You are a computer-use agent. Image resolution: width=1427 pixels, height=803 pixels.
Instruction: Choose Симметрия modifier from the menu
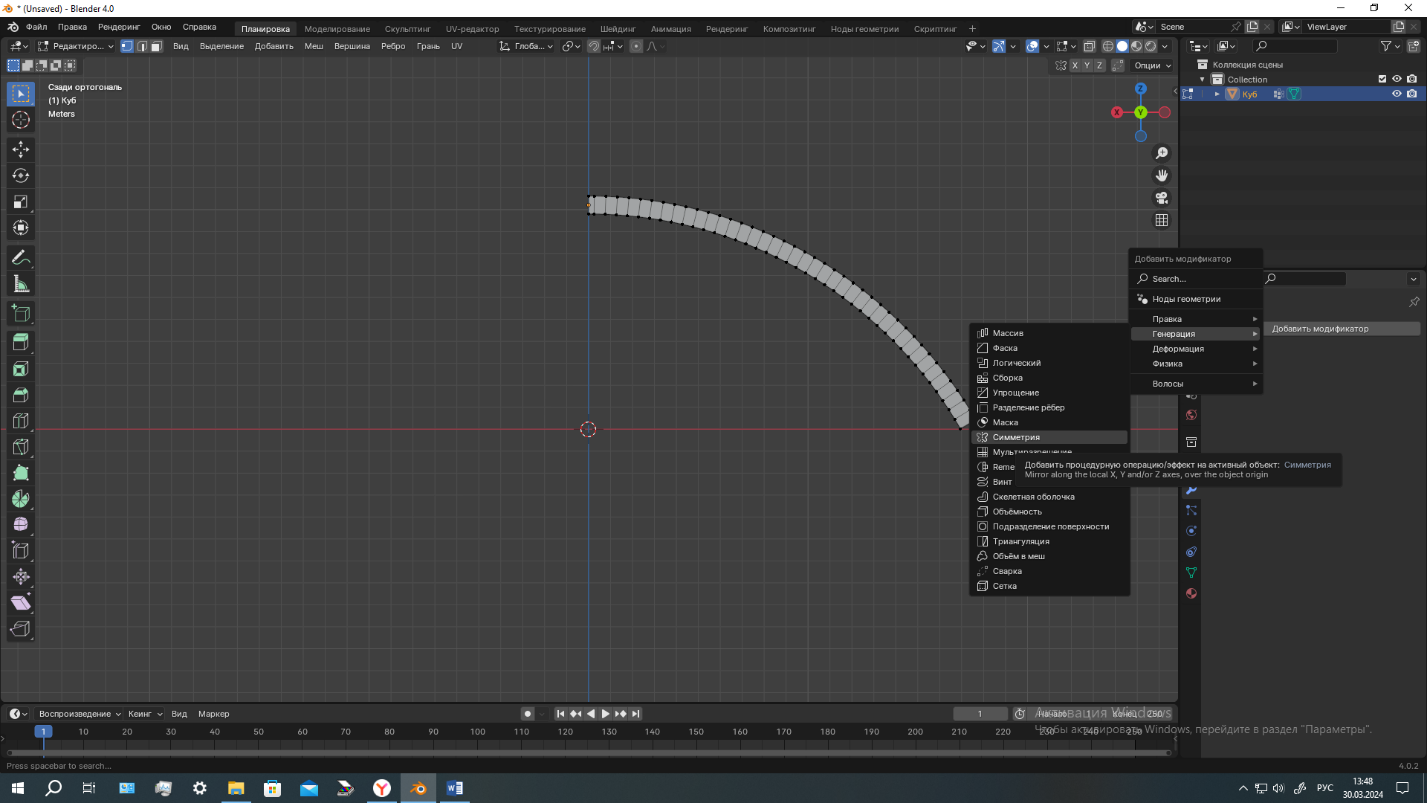[1016, 437]
